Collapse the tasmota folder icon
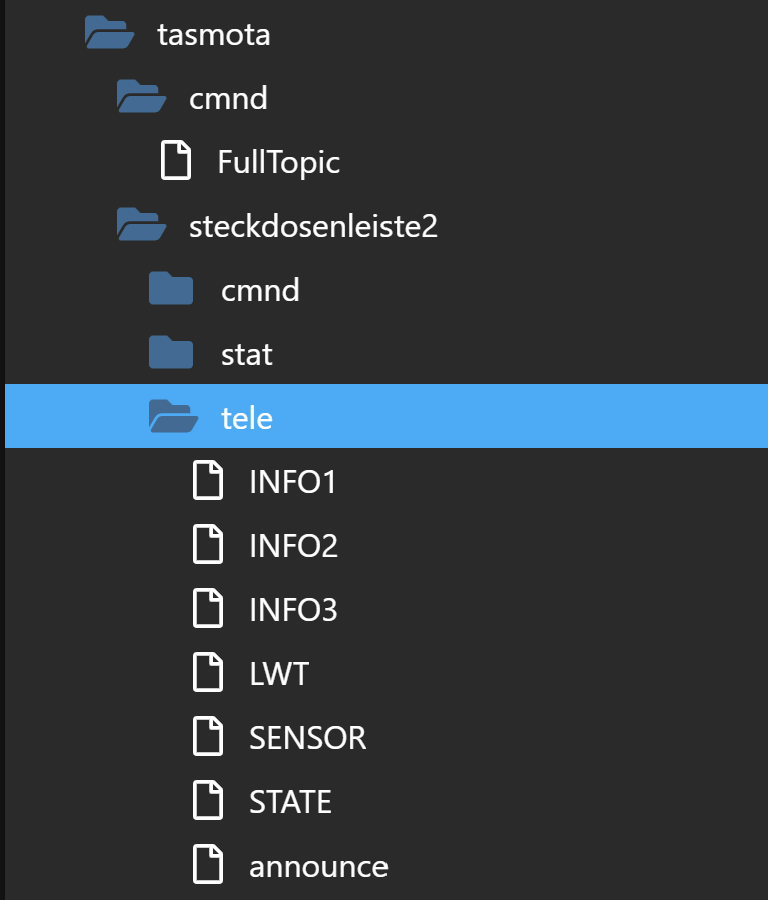The image size is (768, 900). 110,35
